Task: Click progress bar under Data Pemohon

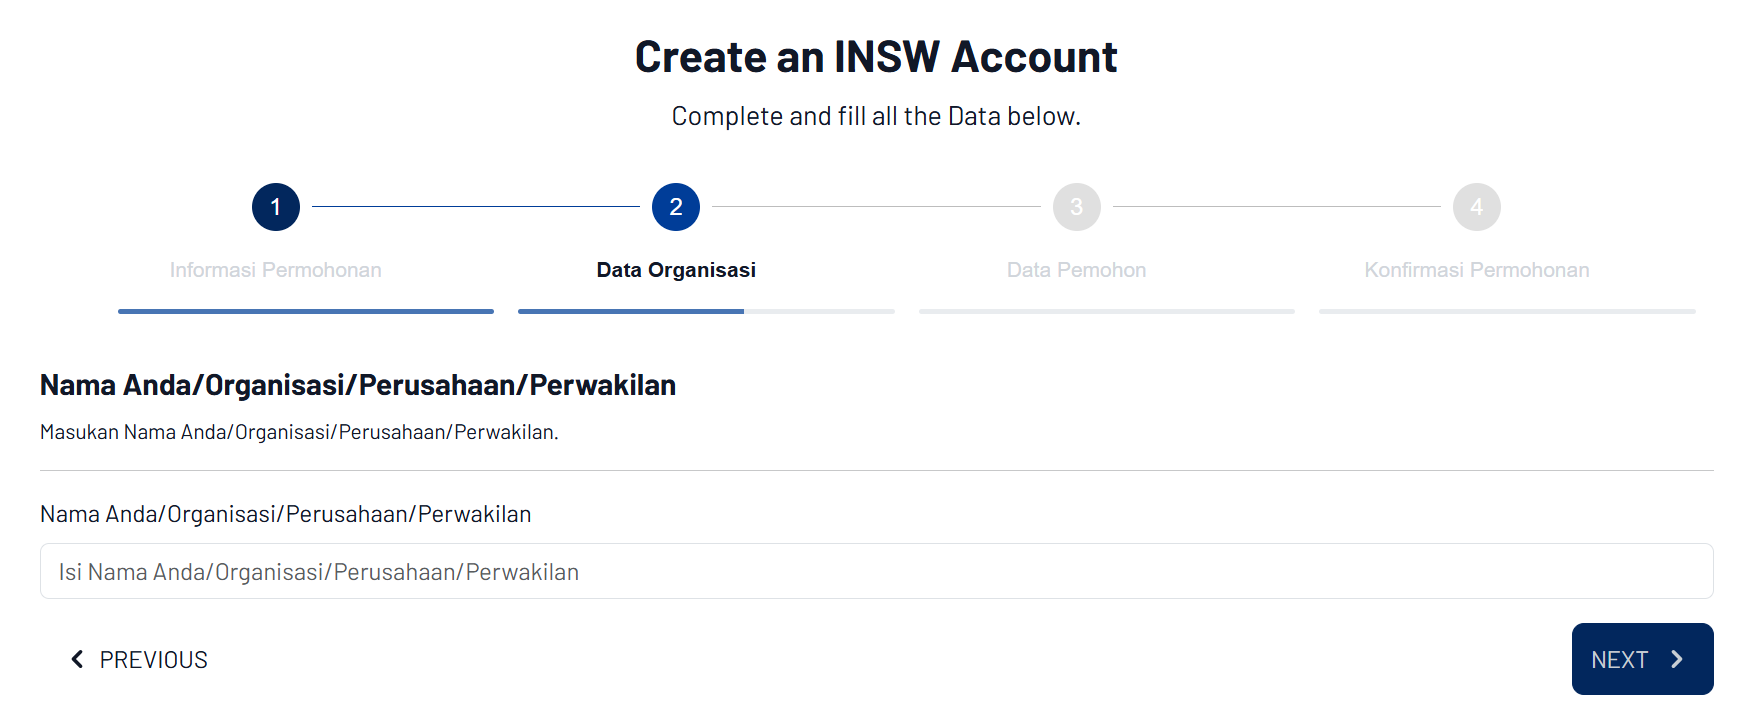Action: [1106, 311]
